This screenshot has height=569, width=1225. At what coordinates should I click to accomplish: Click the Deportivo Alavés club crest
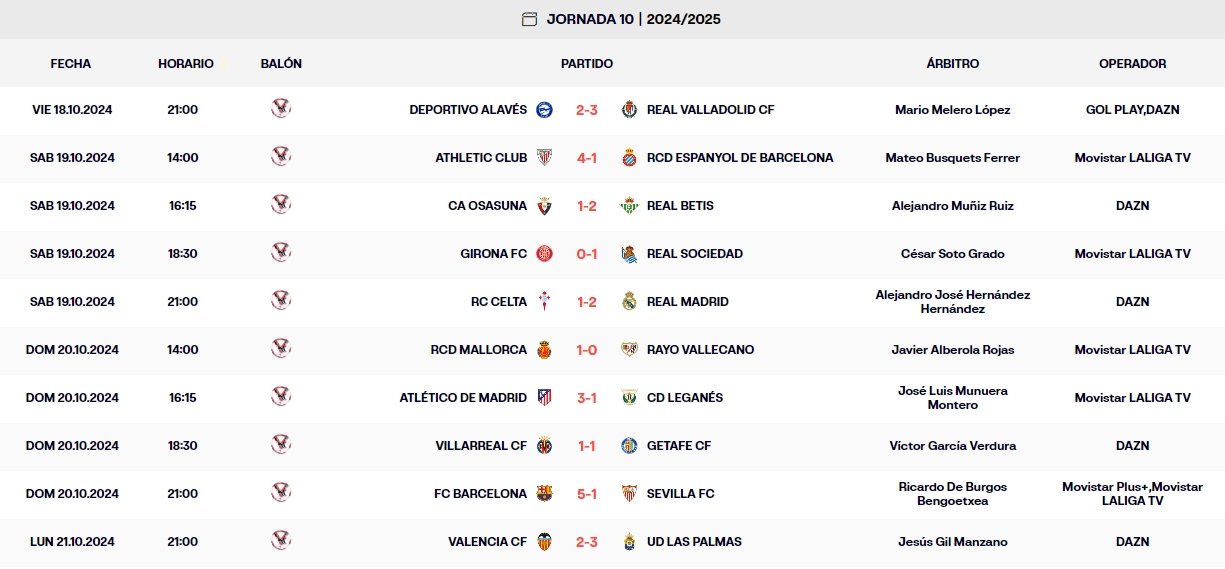point(544,110)
